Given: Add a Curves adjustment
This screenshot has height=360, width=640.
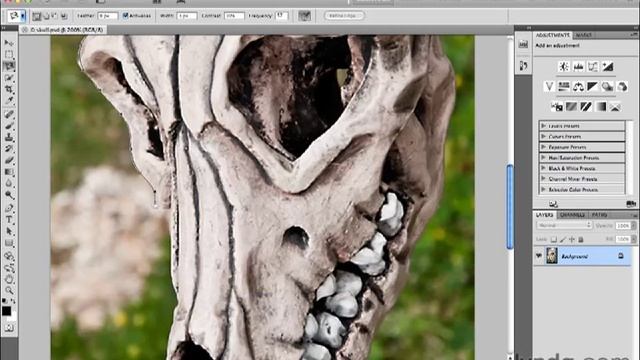Looking at the screenshot, I should click(593, 67).
